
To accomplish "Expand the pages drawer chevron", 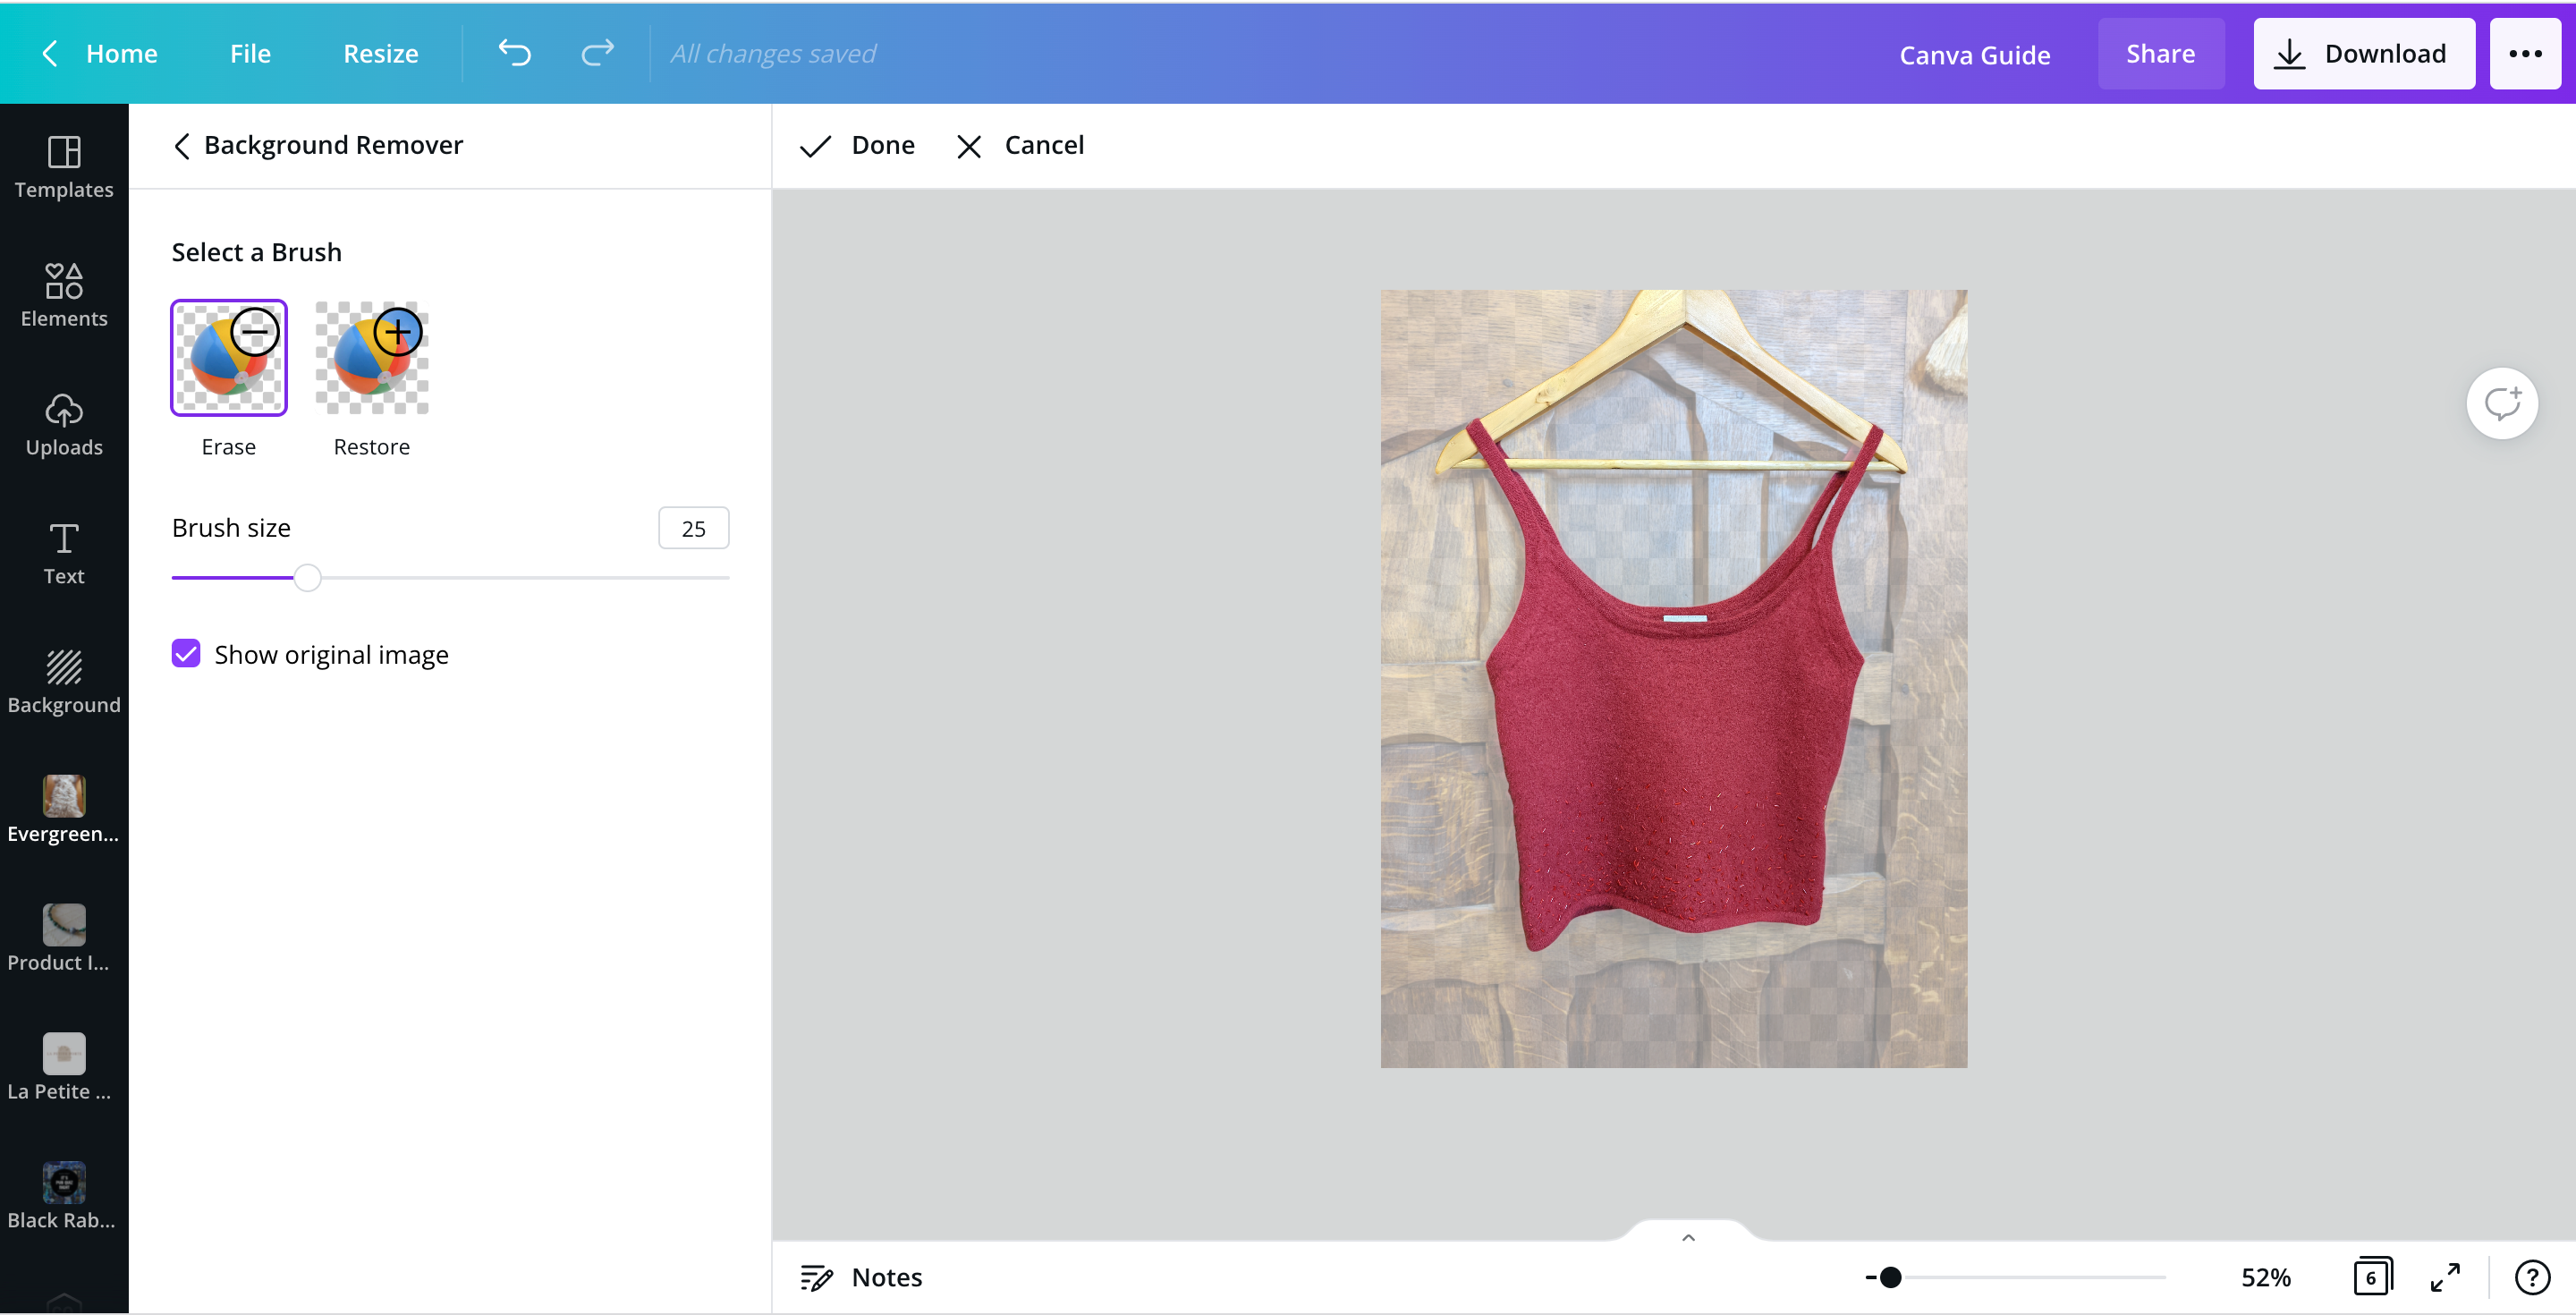I will [1688, 1237].
